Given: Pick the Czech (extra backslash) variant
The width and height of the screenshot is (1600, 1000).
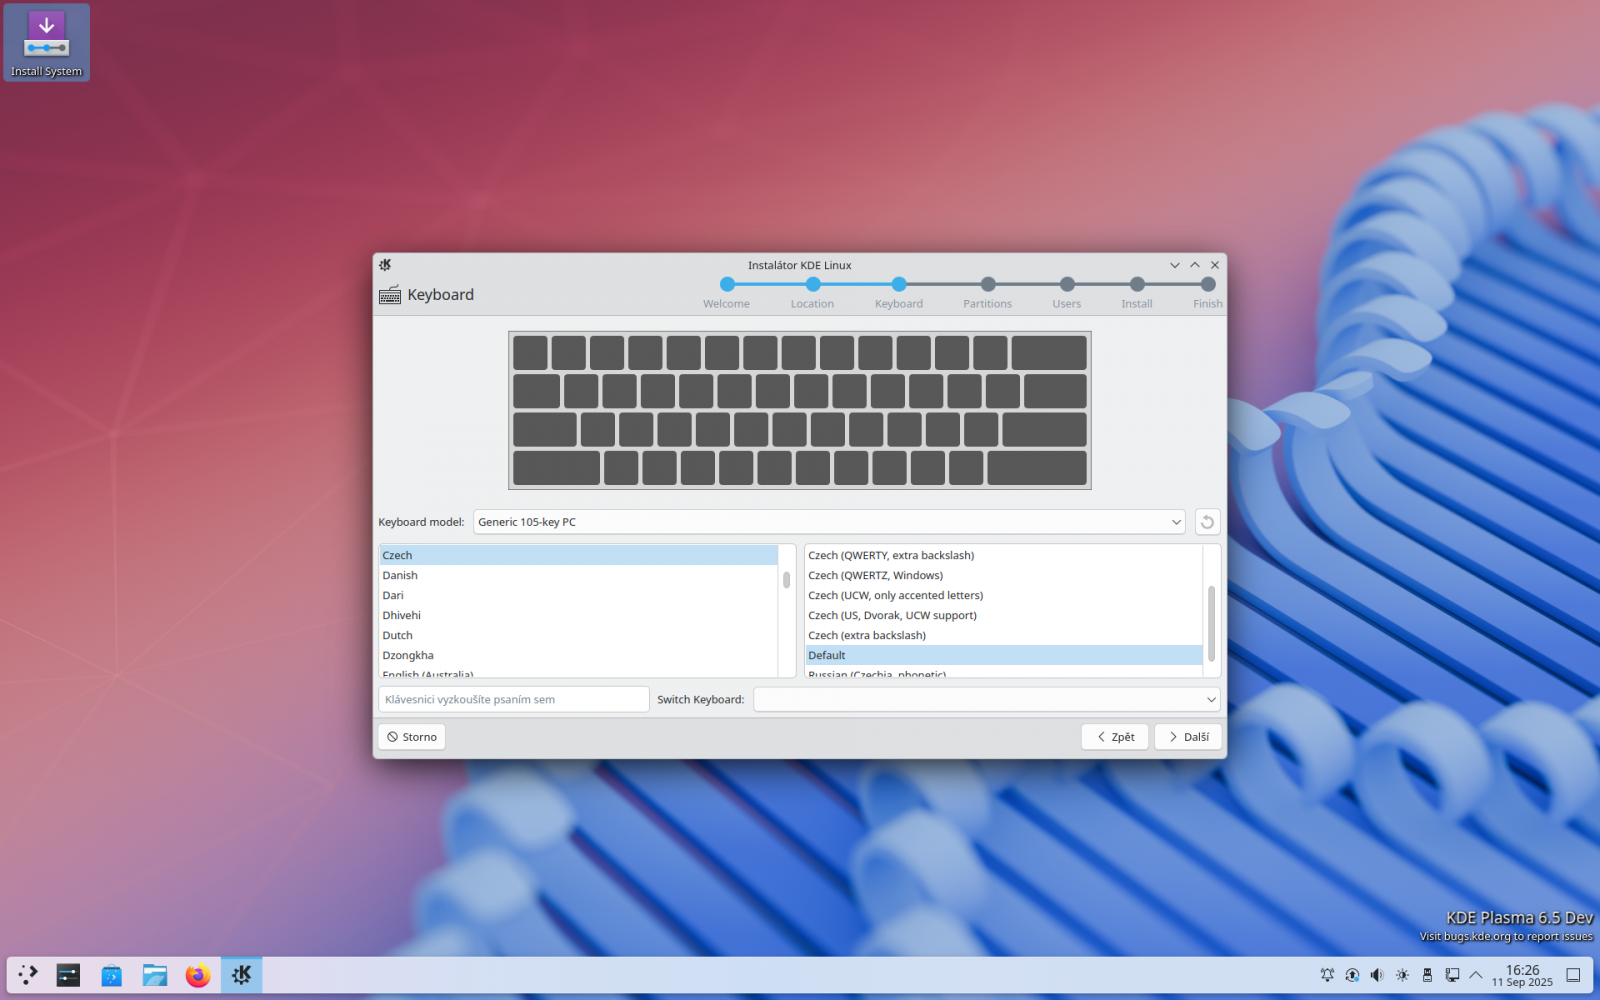Looking at the screenshot, I should pyautogui.click(x=1004, y=635).
